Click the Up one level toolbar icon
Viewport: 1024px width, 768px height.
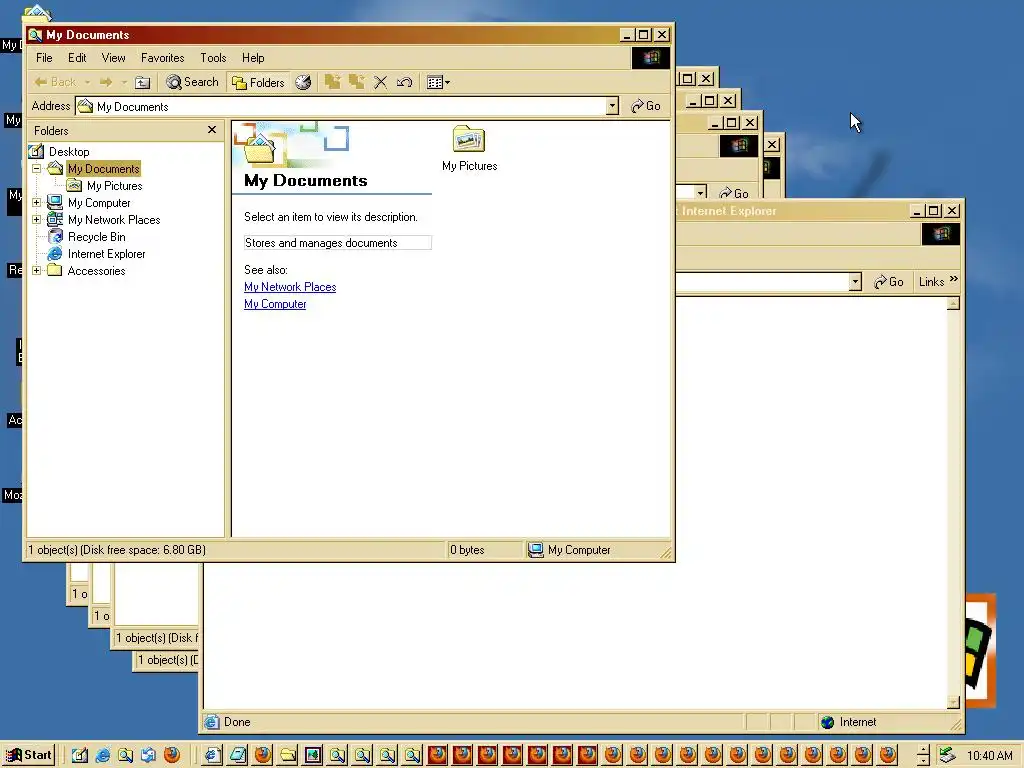[142, 82]
